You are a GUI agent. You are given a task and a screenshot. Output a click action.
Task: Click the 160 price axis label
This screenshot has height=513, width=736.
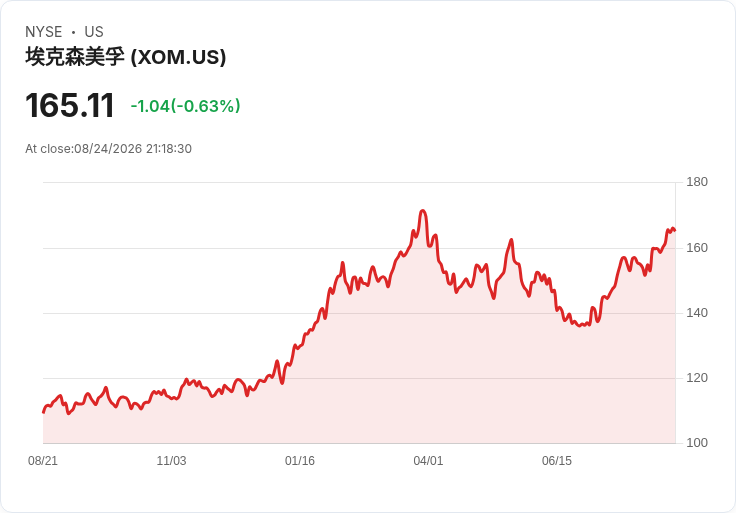pyautogui.click(x=697, y=248)
